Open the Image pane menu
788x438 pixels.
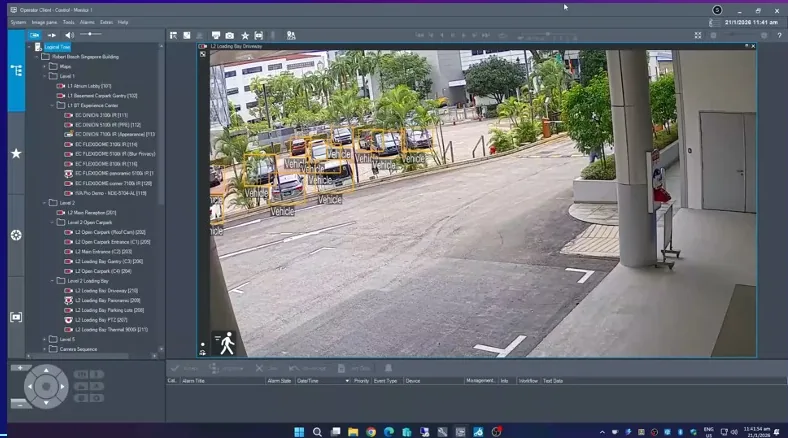(x=44, y=22)
